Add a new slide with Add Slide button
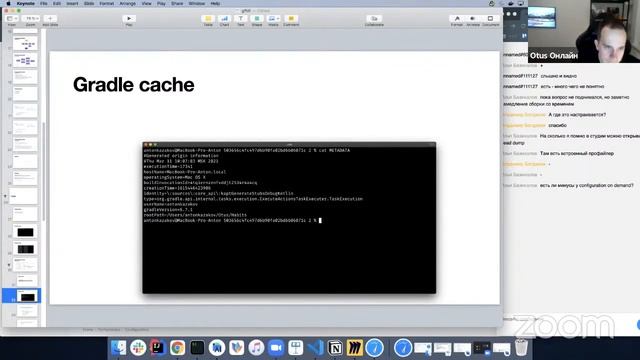 tap(50, 19)
